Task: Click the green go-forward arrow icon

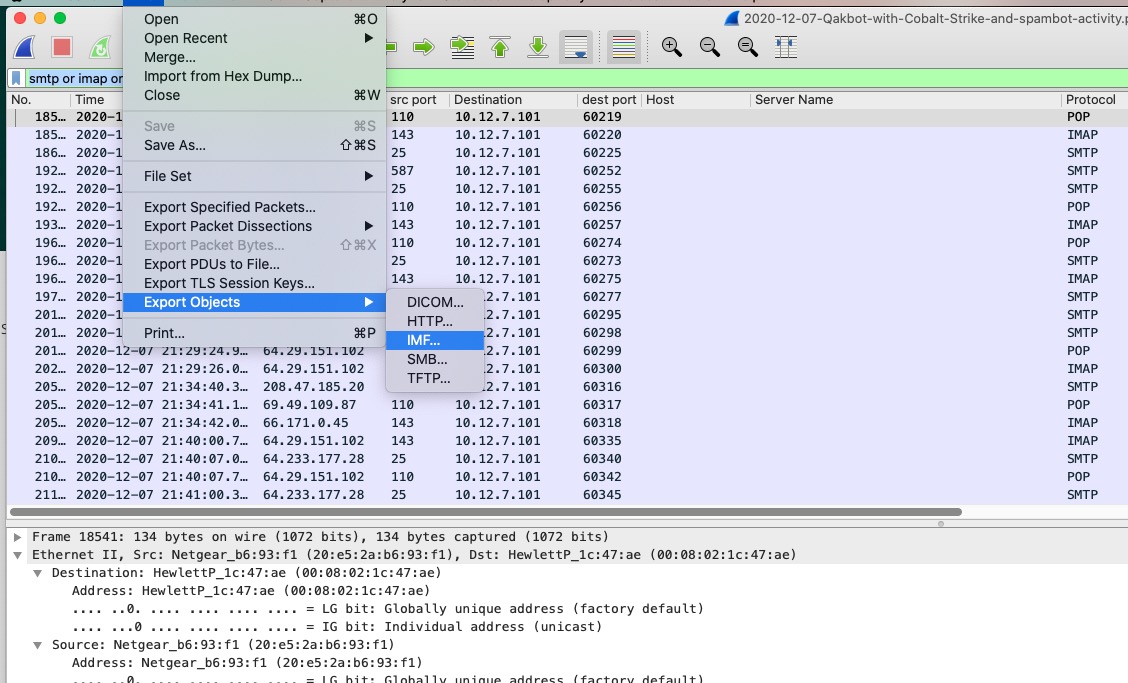Action: (424, 48)
